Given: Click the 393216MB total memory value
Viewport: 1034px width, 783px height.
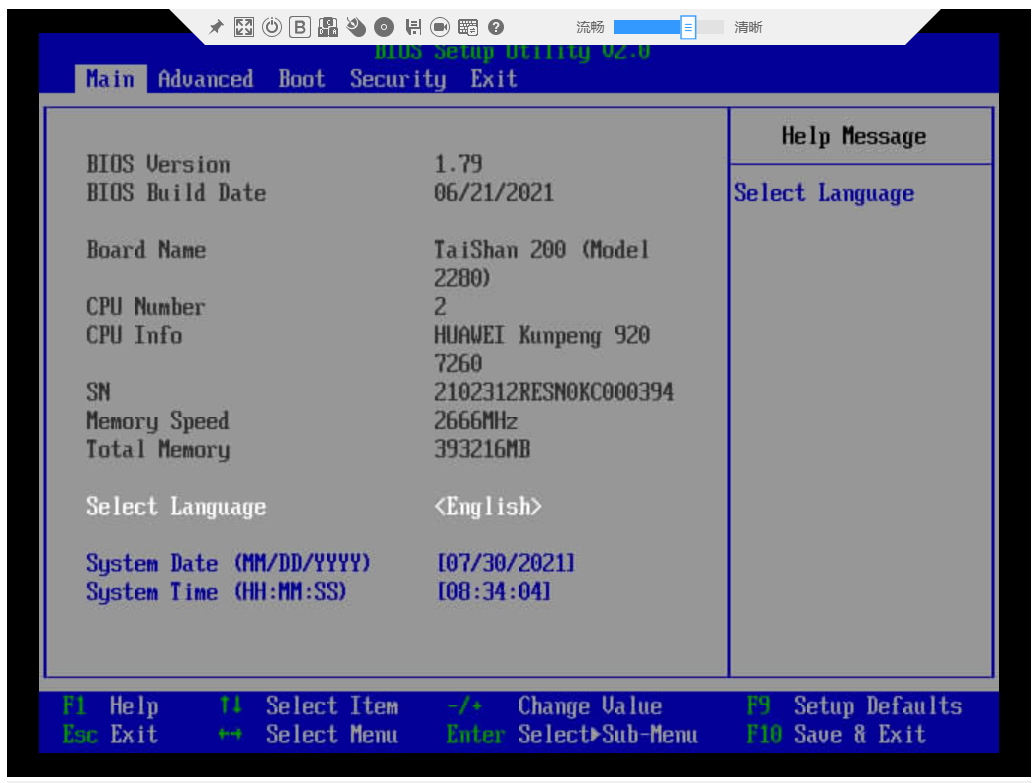Looking at the screenshot, I should (482, 450).
